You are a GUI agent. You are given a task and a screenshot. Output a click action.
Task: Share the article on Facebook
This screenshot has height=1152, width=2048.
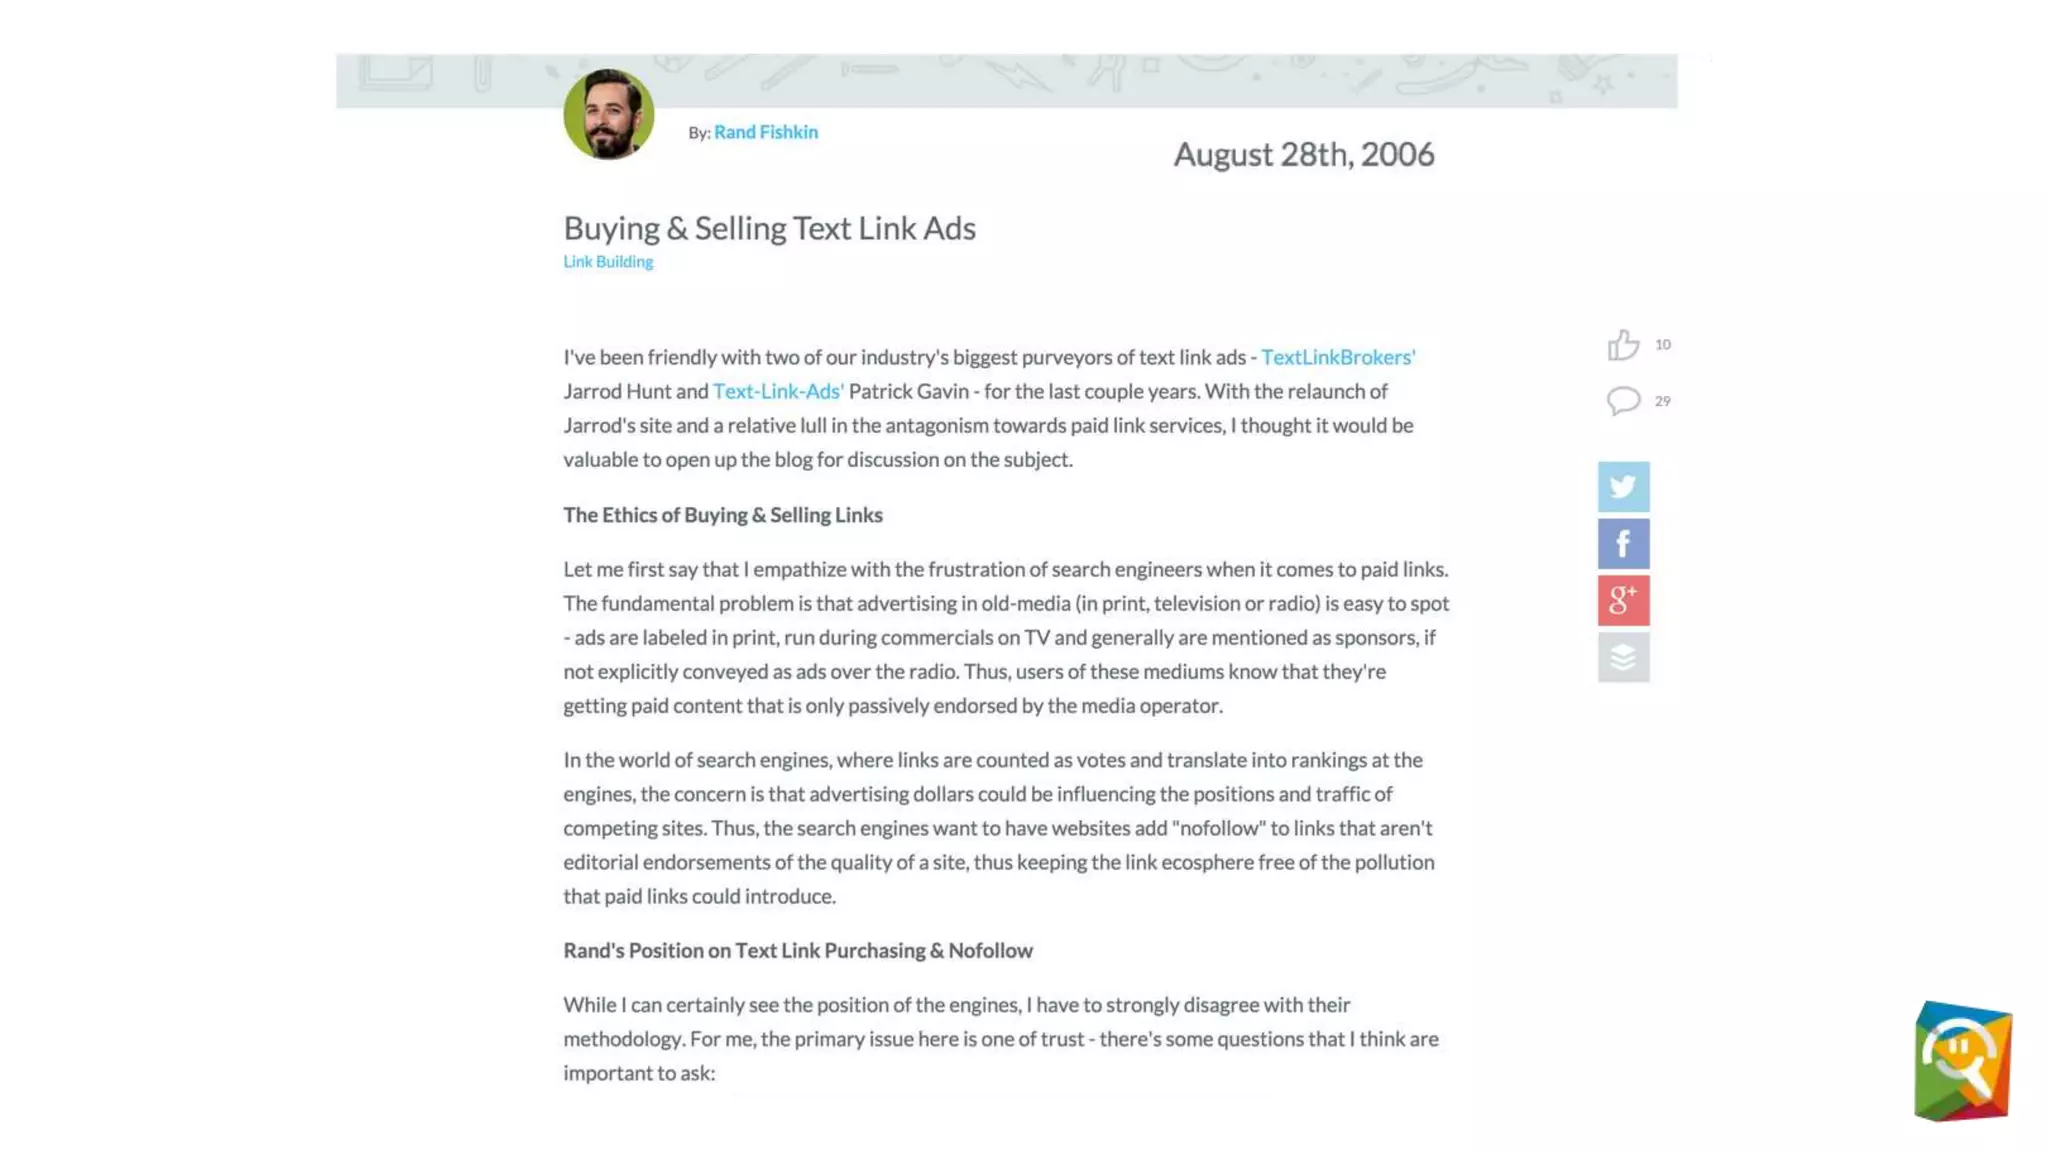tap(1622, 544)
